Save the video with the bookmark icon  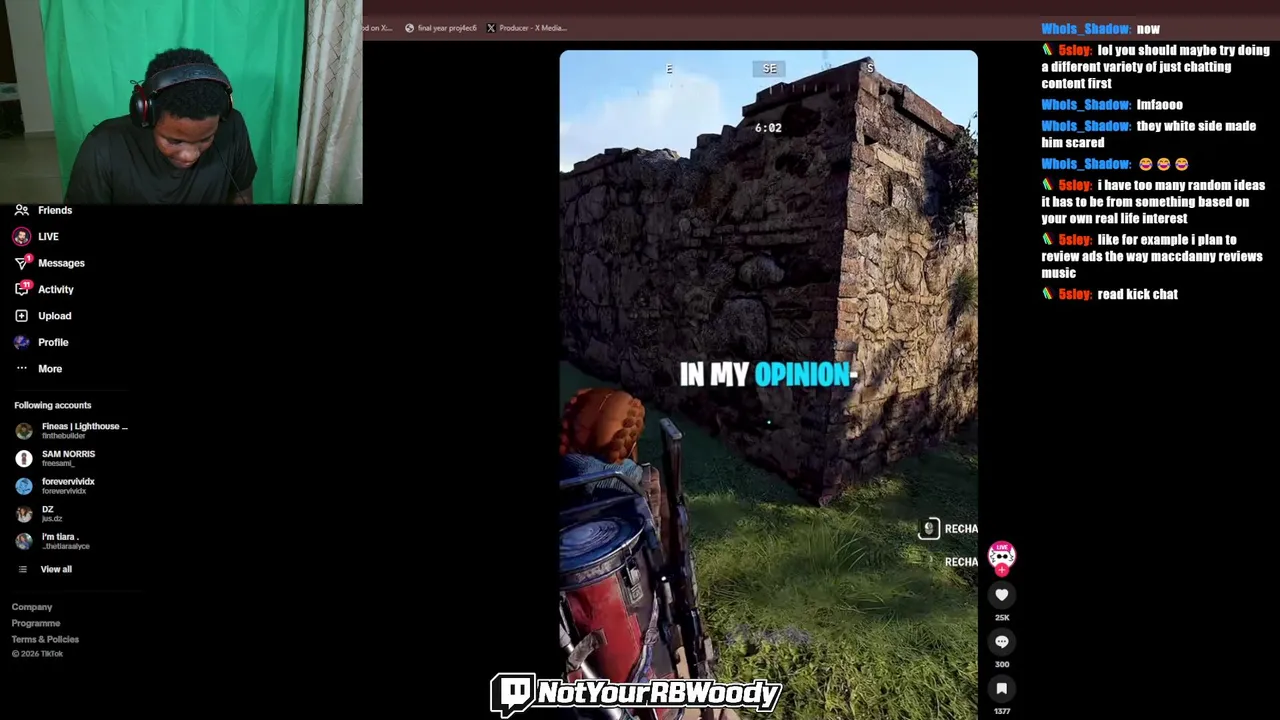pyautogui.click(x=1002, y=689)
